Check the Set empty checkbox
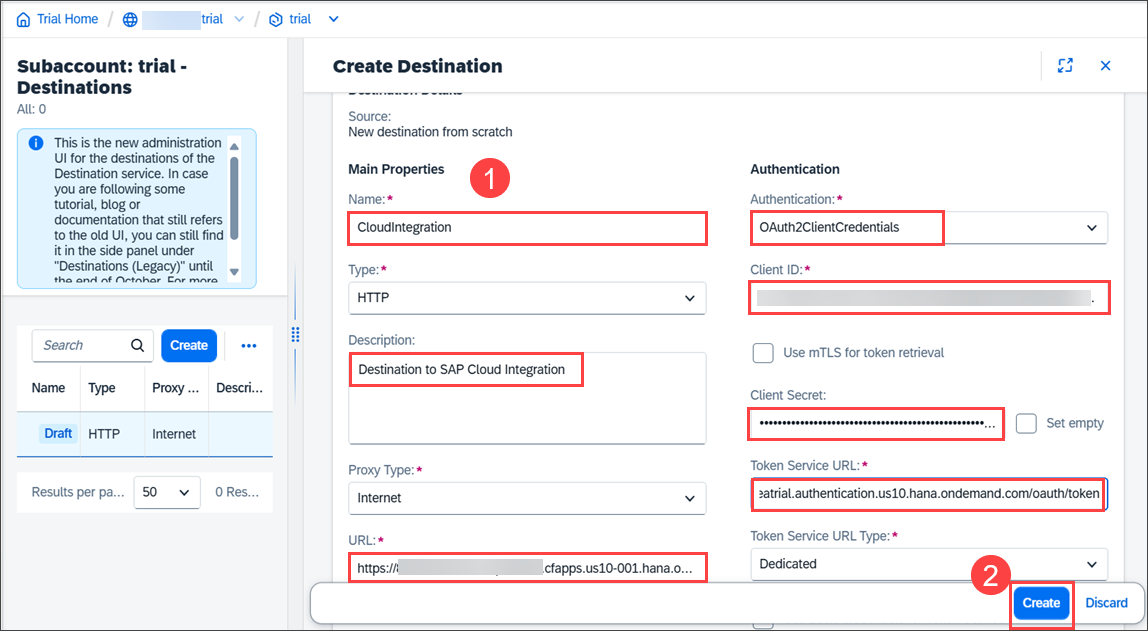 pyautogui.click(x=1026, y=423)
